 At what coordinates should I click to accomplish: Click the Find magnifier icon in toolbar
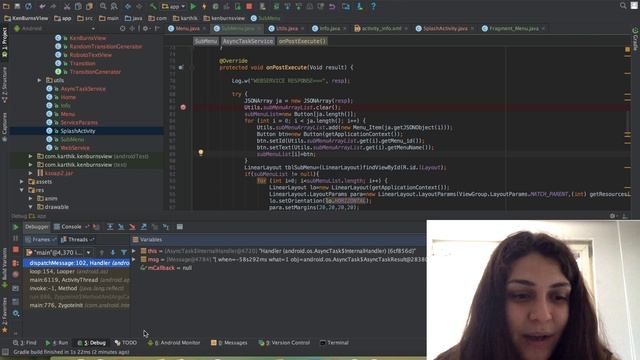103,6
